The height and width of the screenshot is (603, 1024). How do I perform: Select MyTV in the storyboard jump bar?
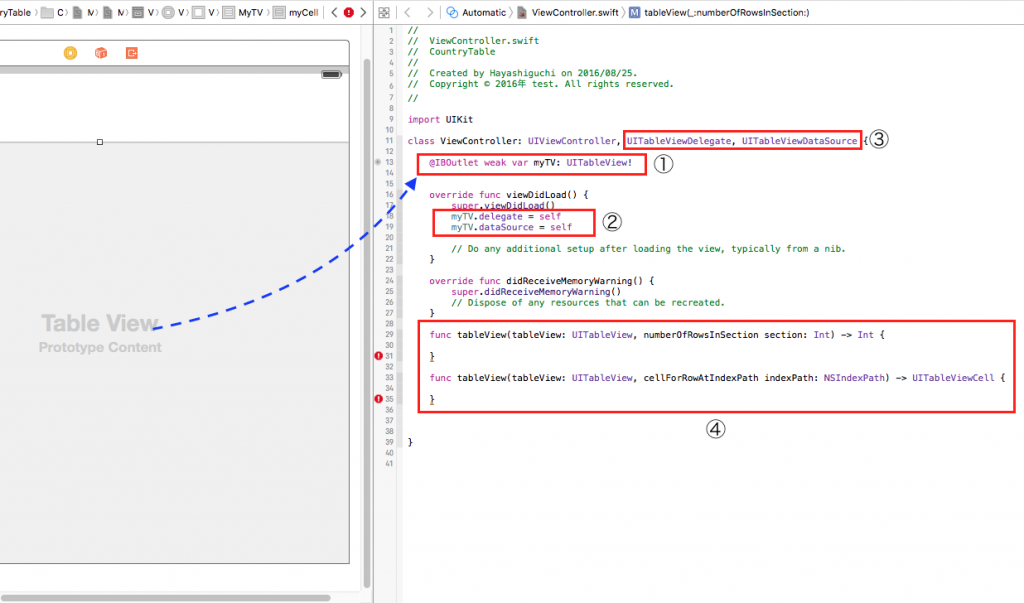coord(249,12)
